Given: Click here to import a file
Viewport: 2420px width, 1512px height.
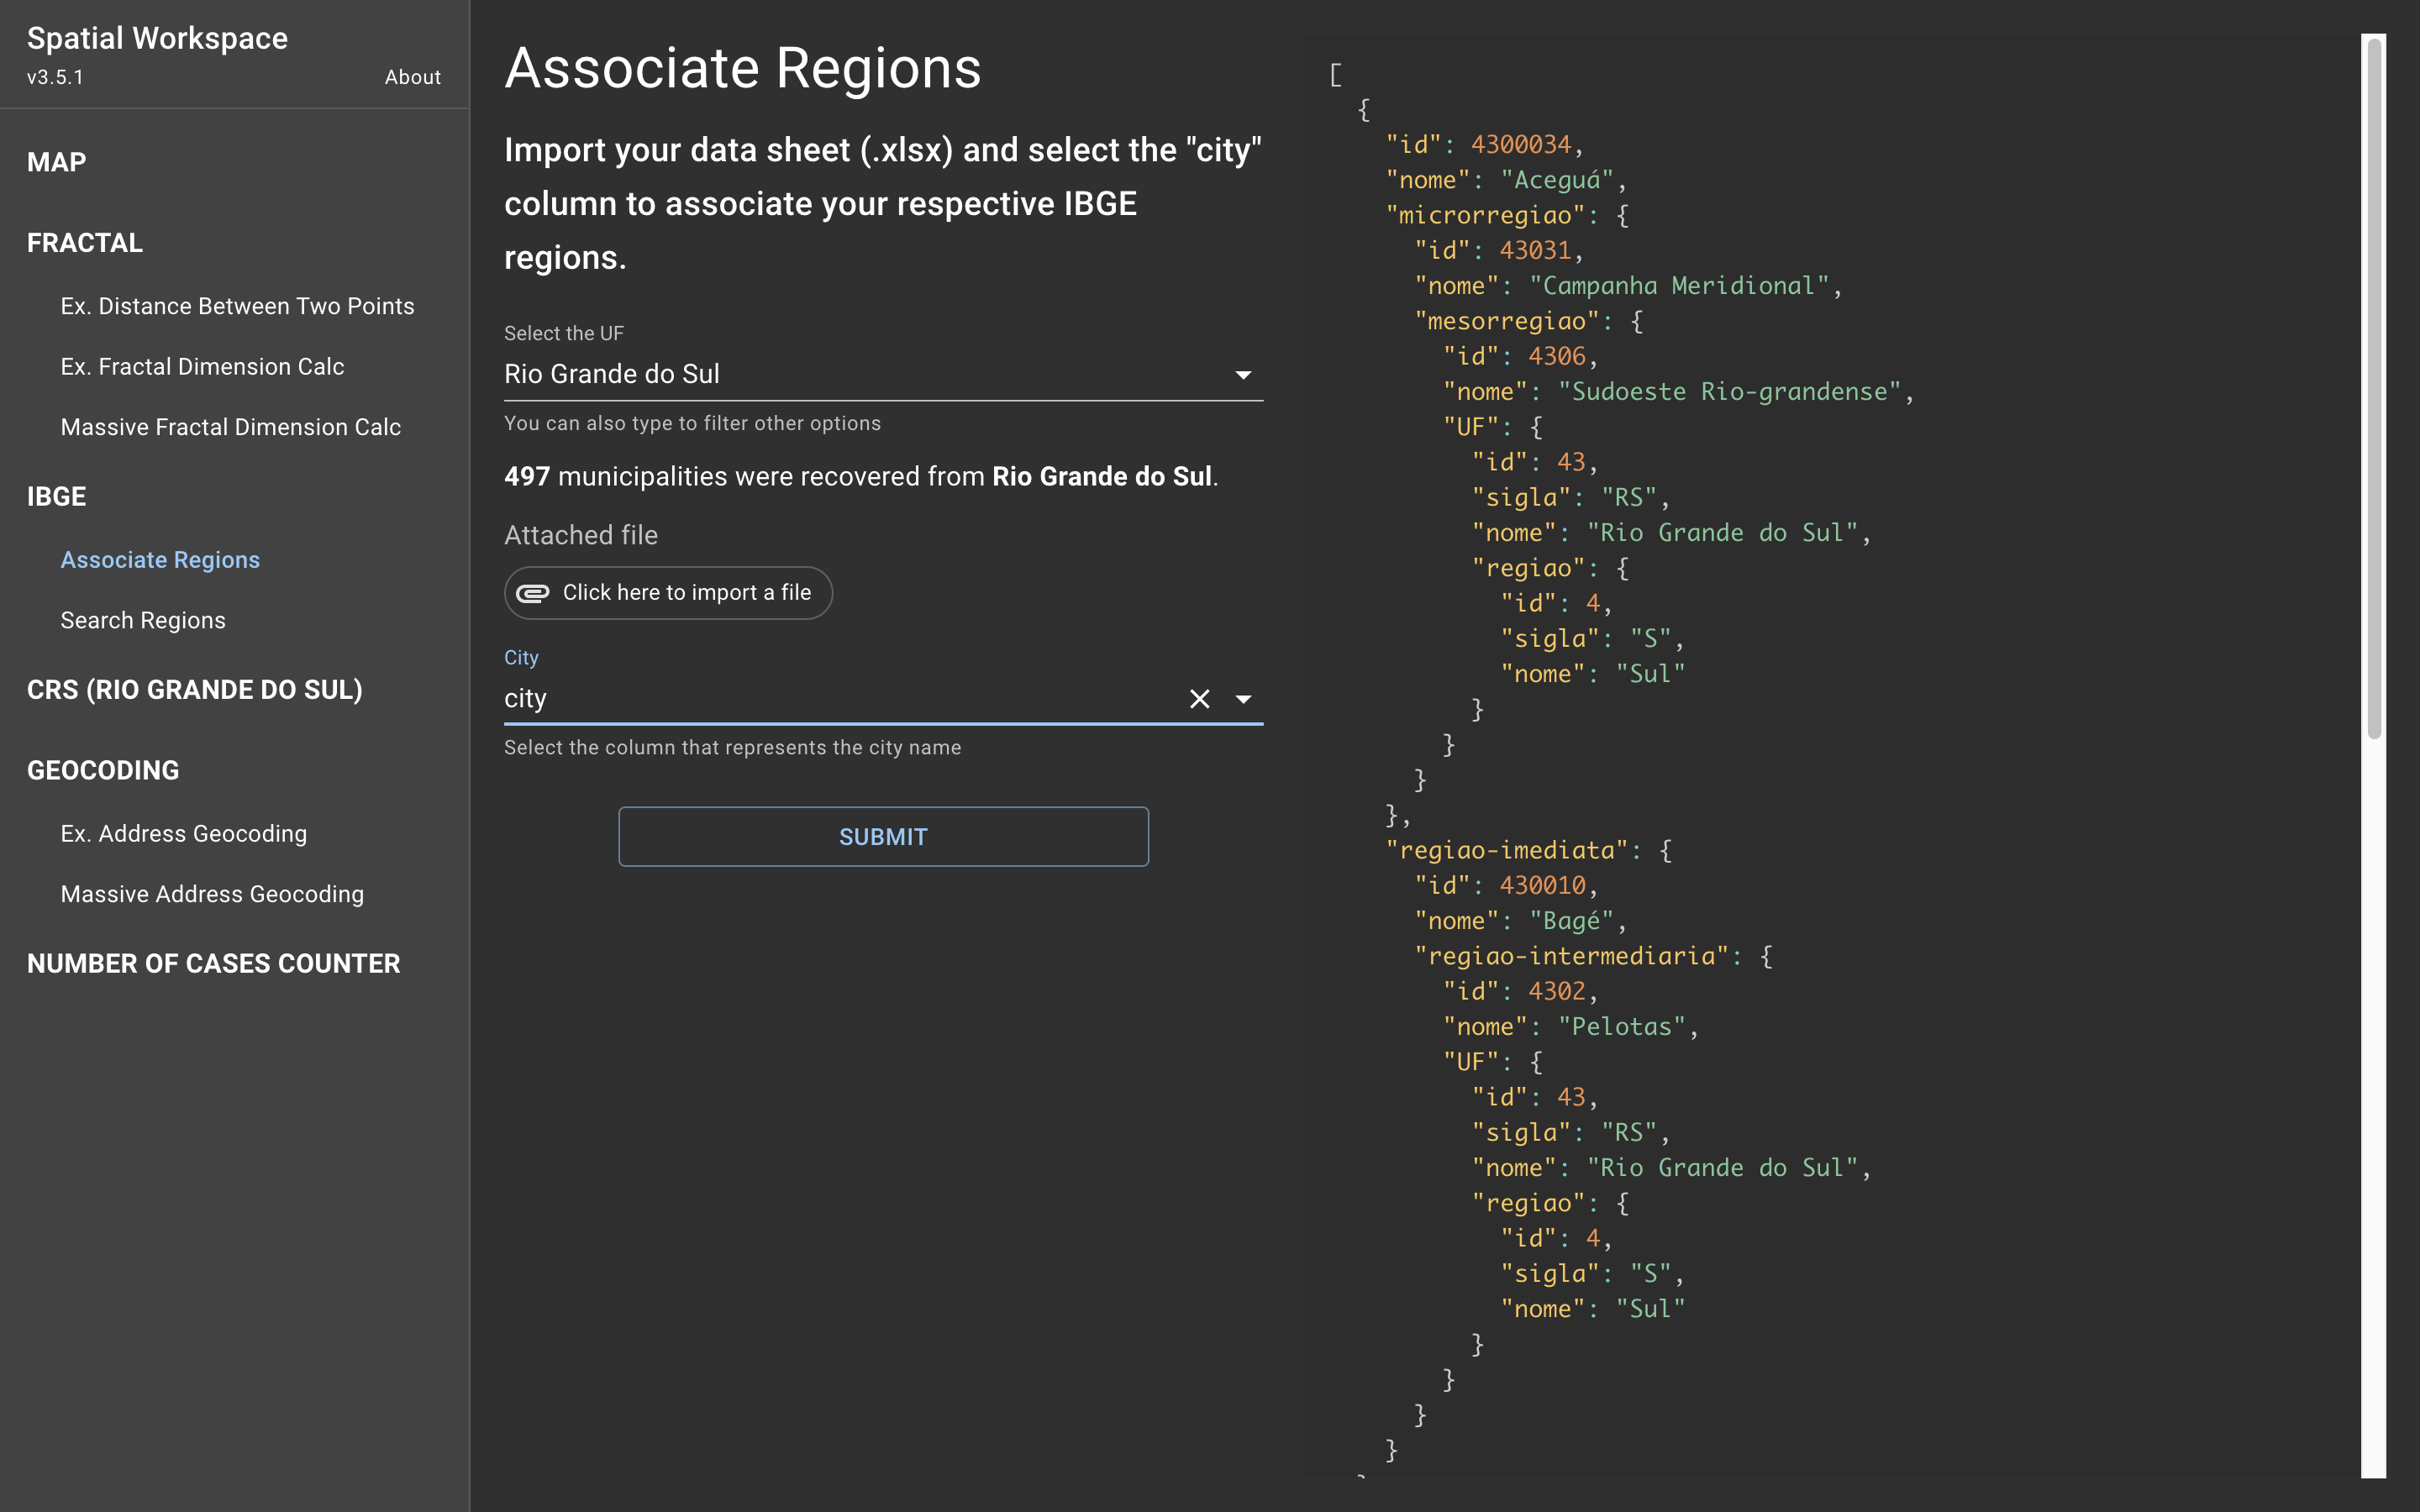Looking at the screenshot, I should coord(686,593).
